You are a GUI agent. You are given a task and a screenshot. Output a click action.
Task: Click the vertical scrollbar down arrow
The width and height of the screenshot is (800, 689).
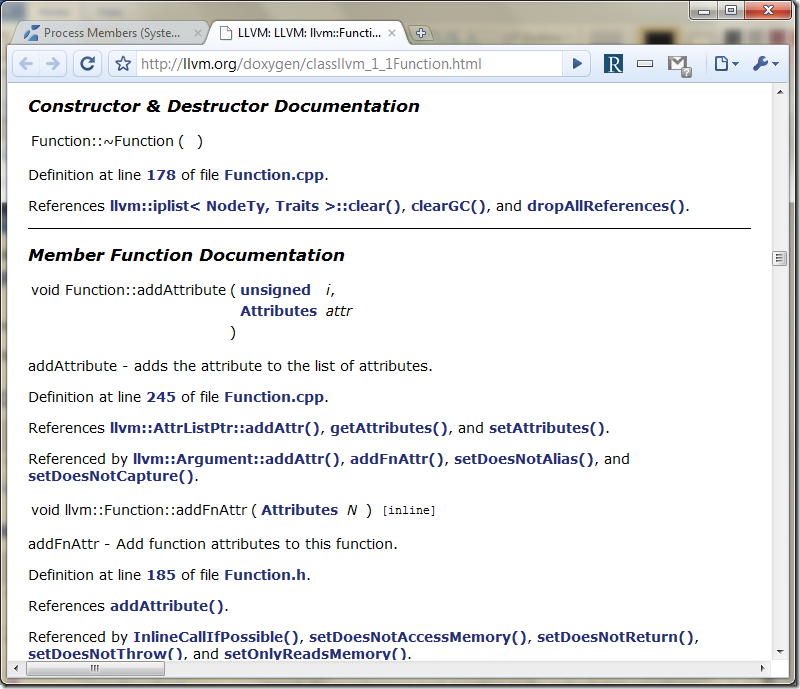[x=780, y=652]
